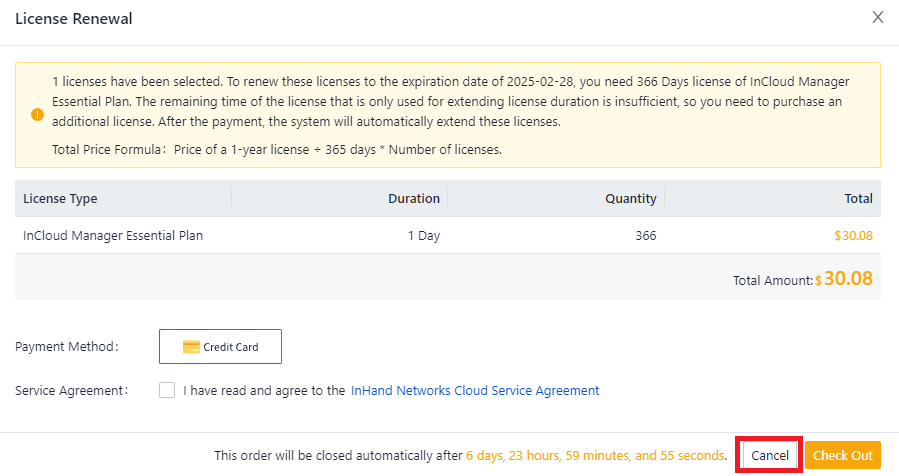Select the Credit Card payment method

[220, 347]
